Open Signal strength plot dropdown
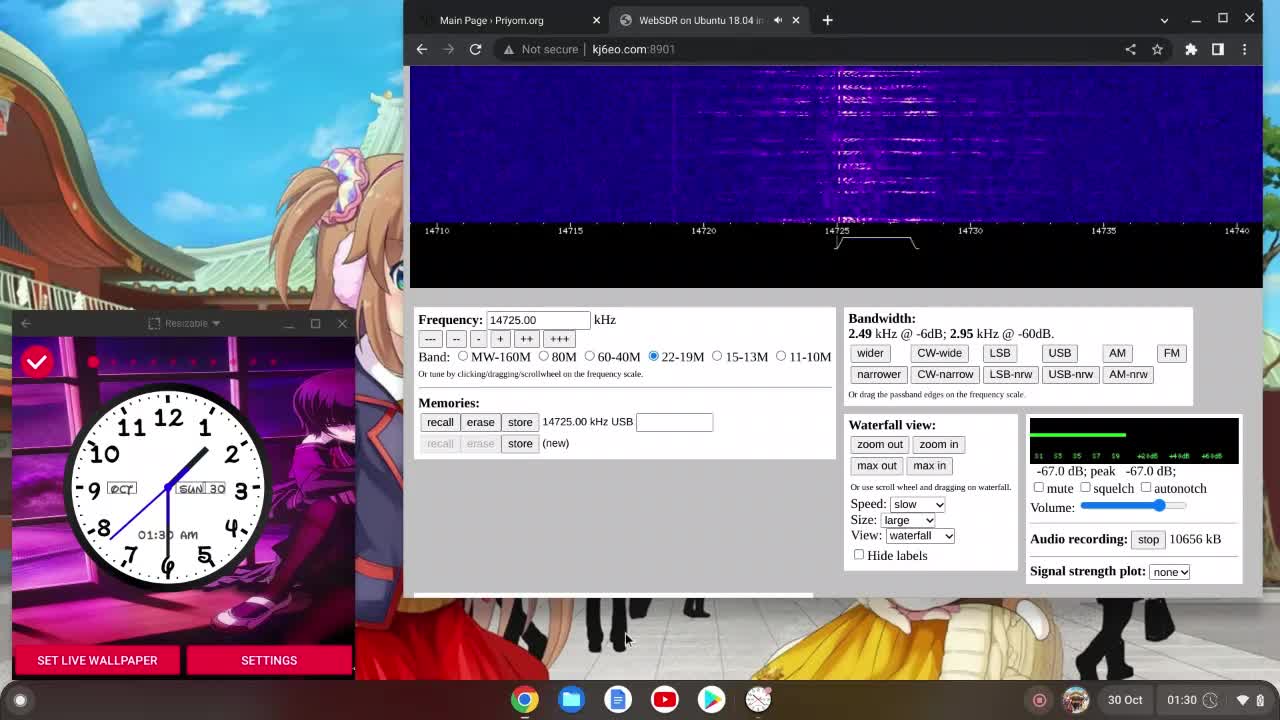 point(1170,572)
